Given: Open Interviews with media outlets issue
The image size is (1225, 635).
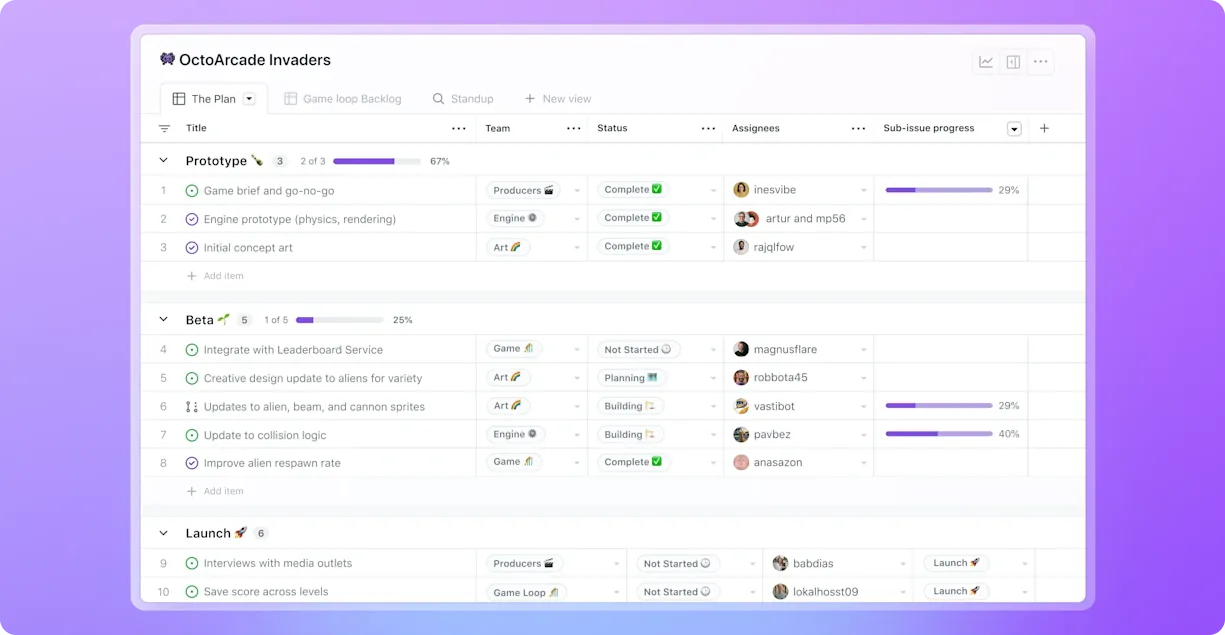Looking at the screenshot, I should (278, 563).
